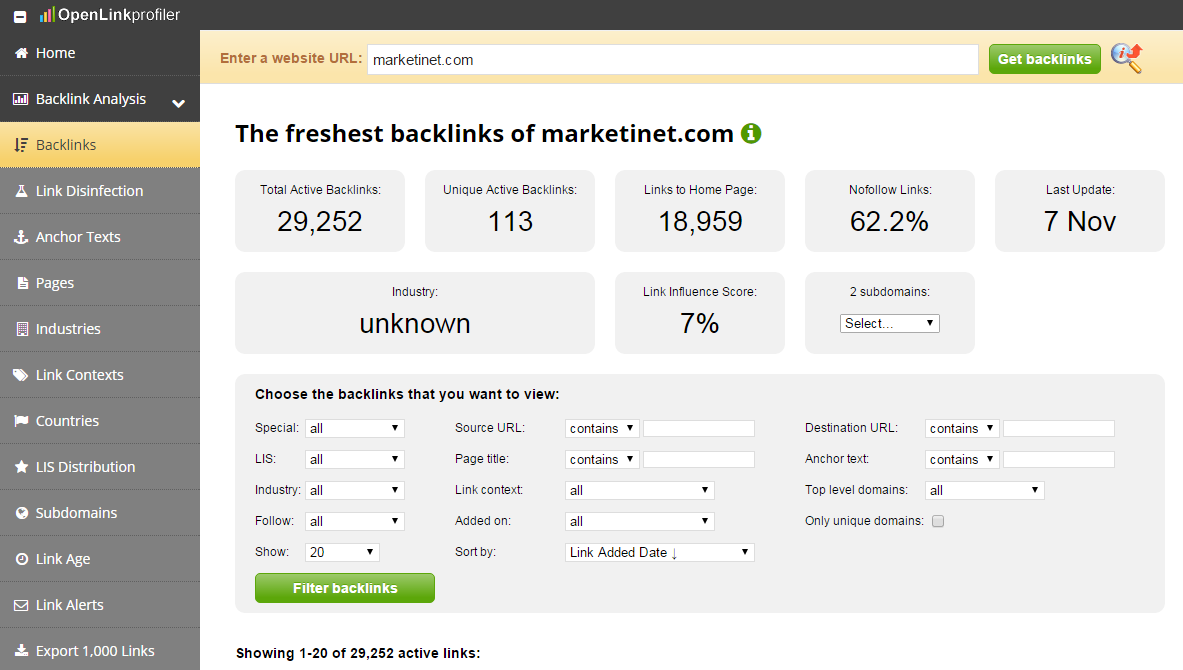The image size is (1183, 670).
Task: Toggle the Only unique domains checkbox
Action: pos(938,521)
